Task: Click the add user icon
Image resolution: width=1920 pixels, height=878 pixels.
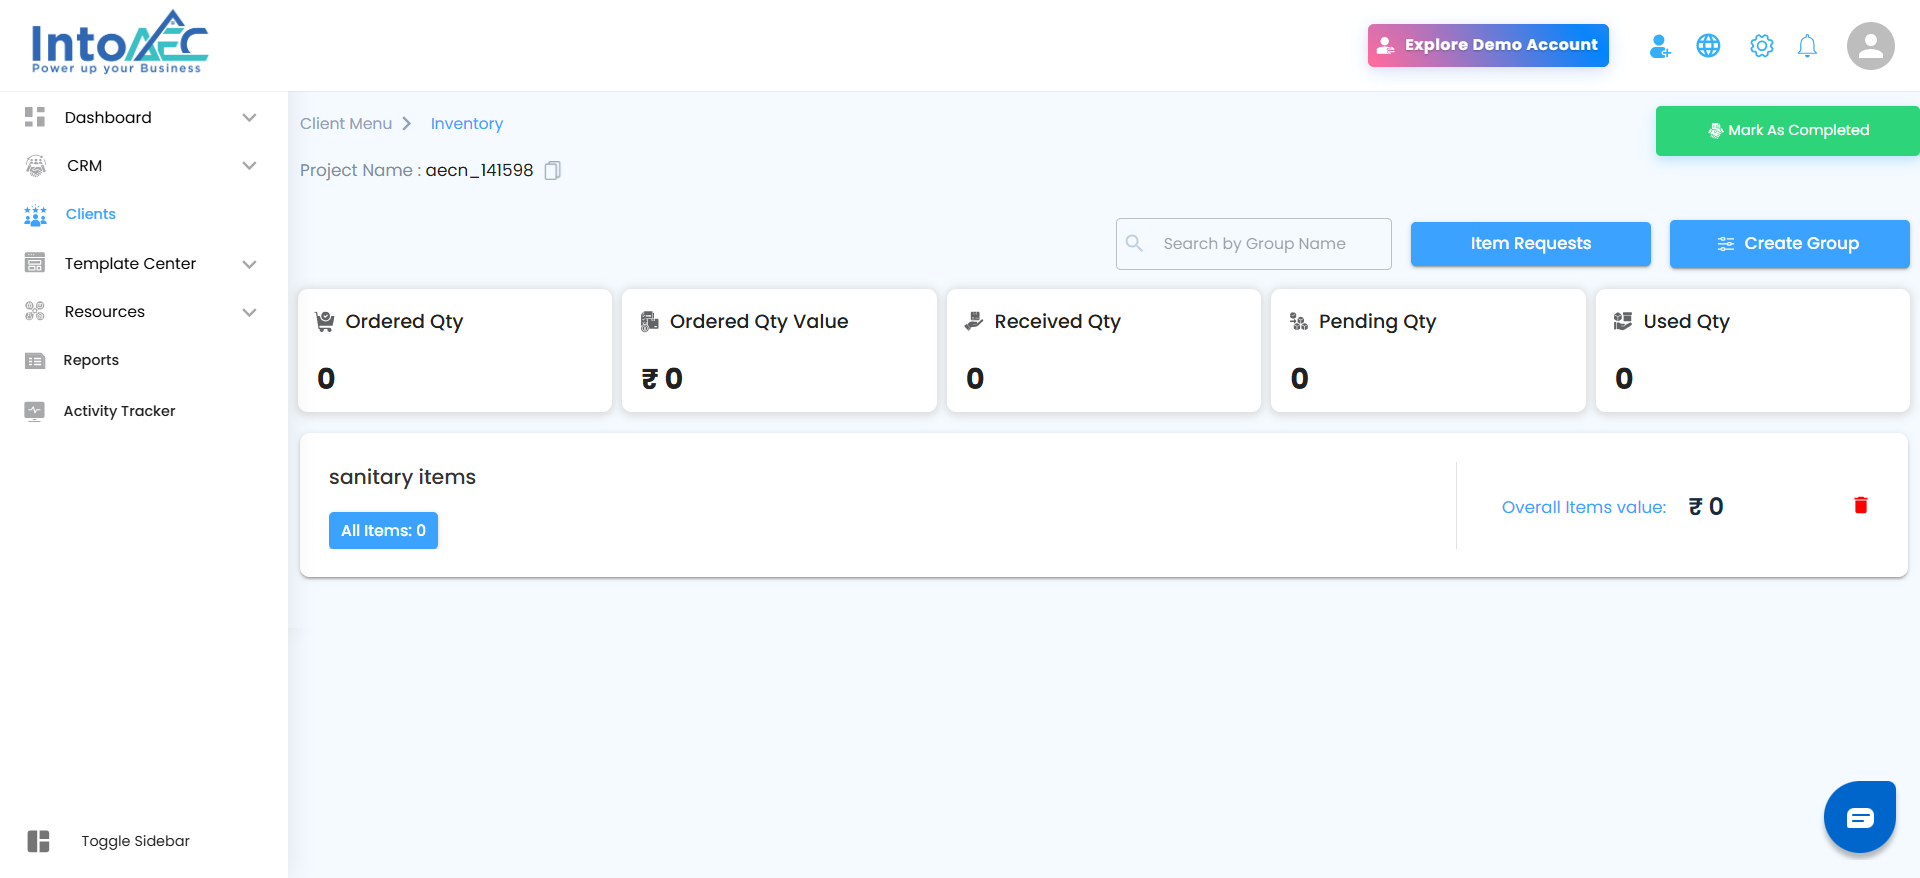Action: click(x=1659, y=46)
